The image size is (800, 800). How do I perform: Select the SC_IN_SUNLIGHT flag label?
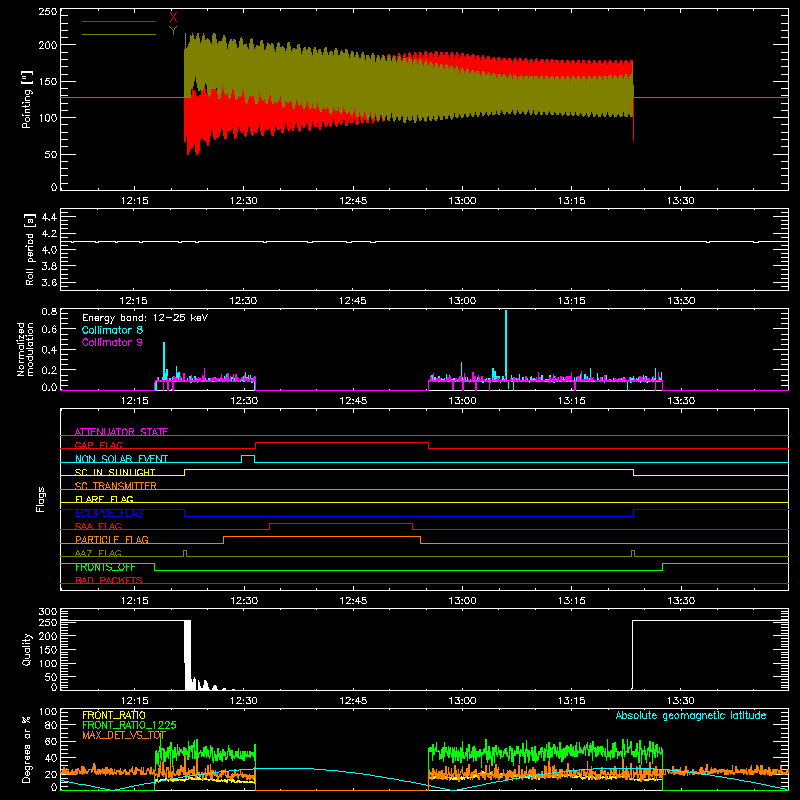115,472
